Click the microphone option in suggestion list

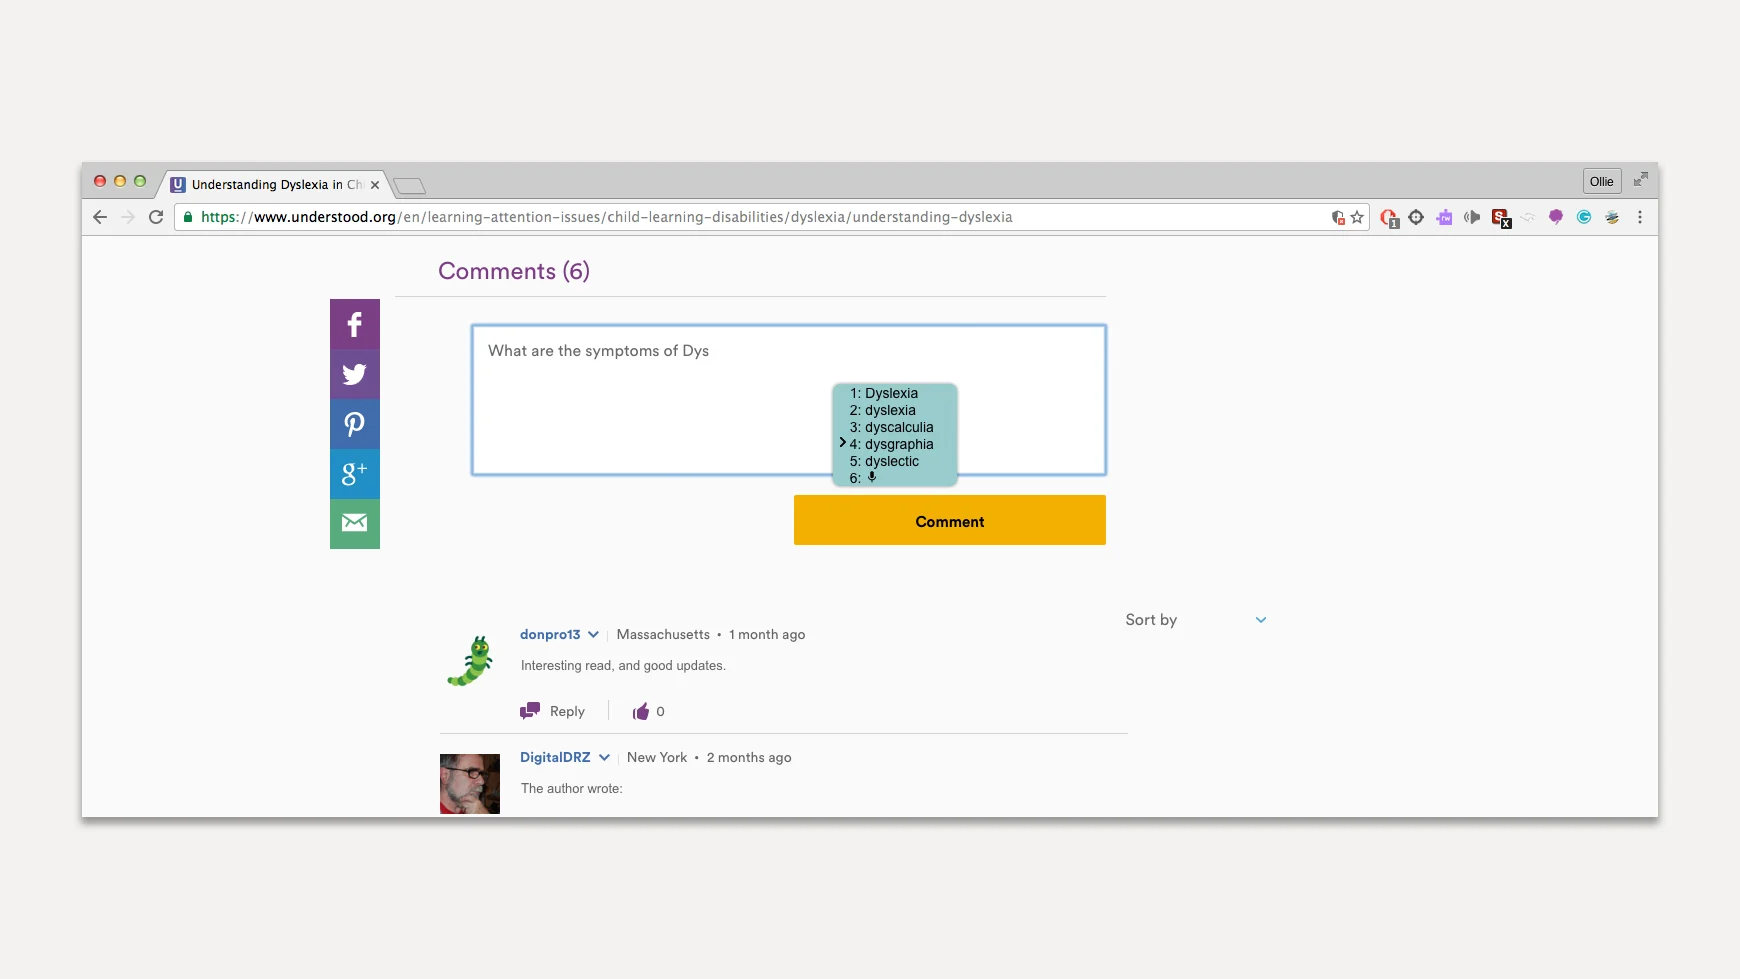pos(872,478)
